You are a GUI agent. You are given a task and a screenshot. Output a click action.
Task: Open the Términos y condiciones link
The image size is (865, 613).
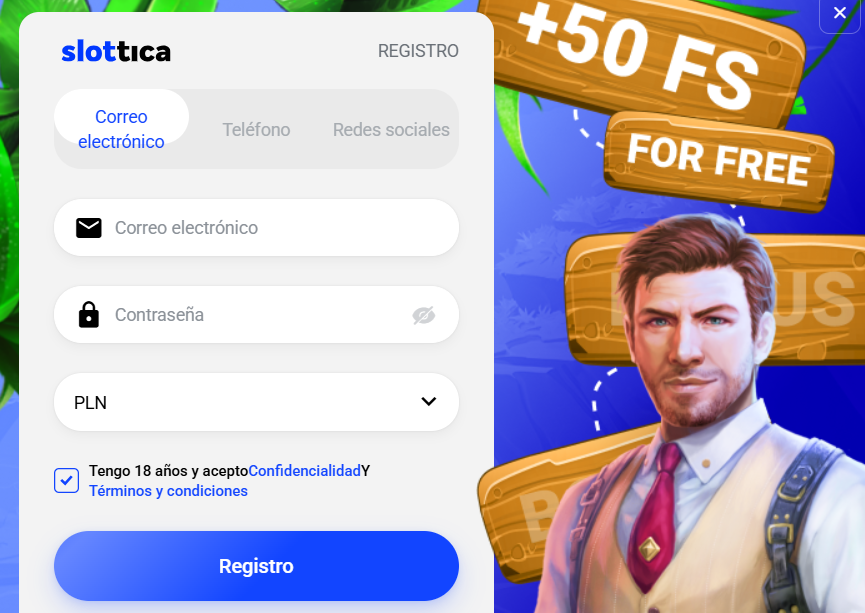coord(168,491)
